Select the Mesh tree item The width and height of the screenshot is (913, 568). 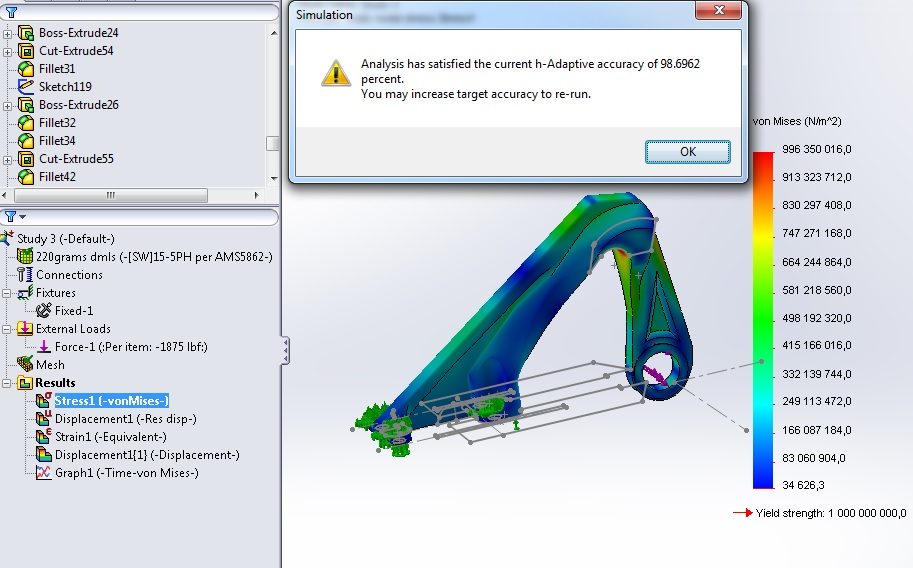pyautogui.click(x=50, y=365)
